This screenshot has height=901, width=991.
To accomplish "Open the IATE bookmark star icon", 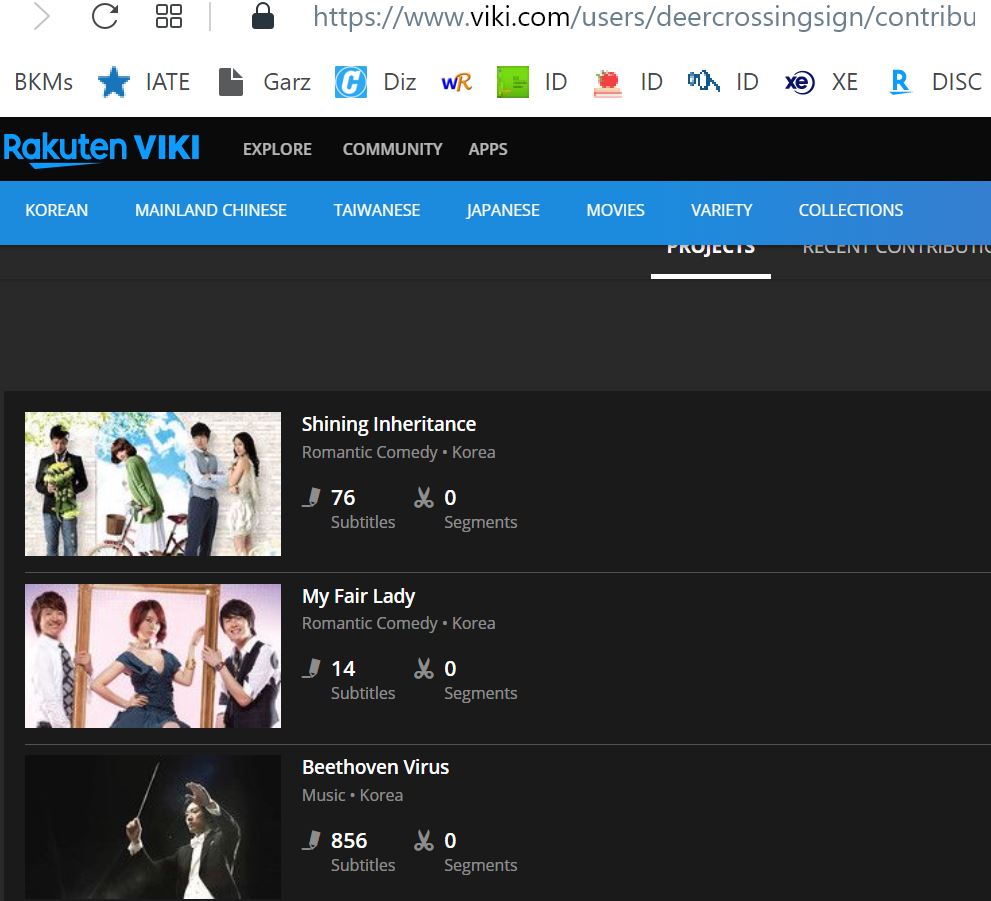I will [114, 82].
